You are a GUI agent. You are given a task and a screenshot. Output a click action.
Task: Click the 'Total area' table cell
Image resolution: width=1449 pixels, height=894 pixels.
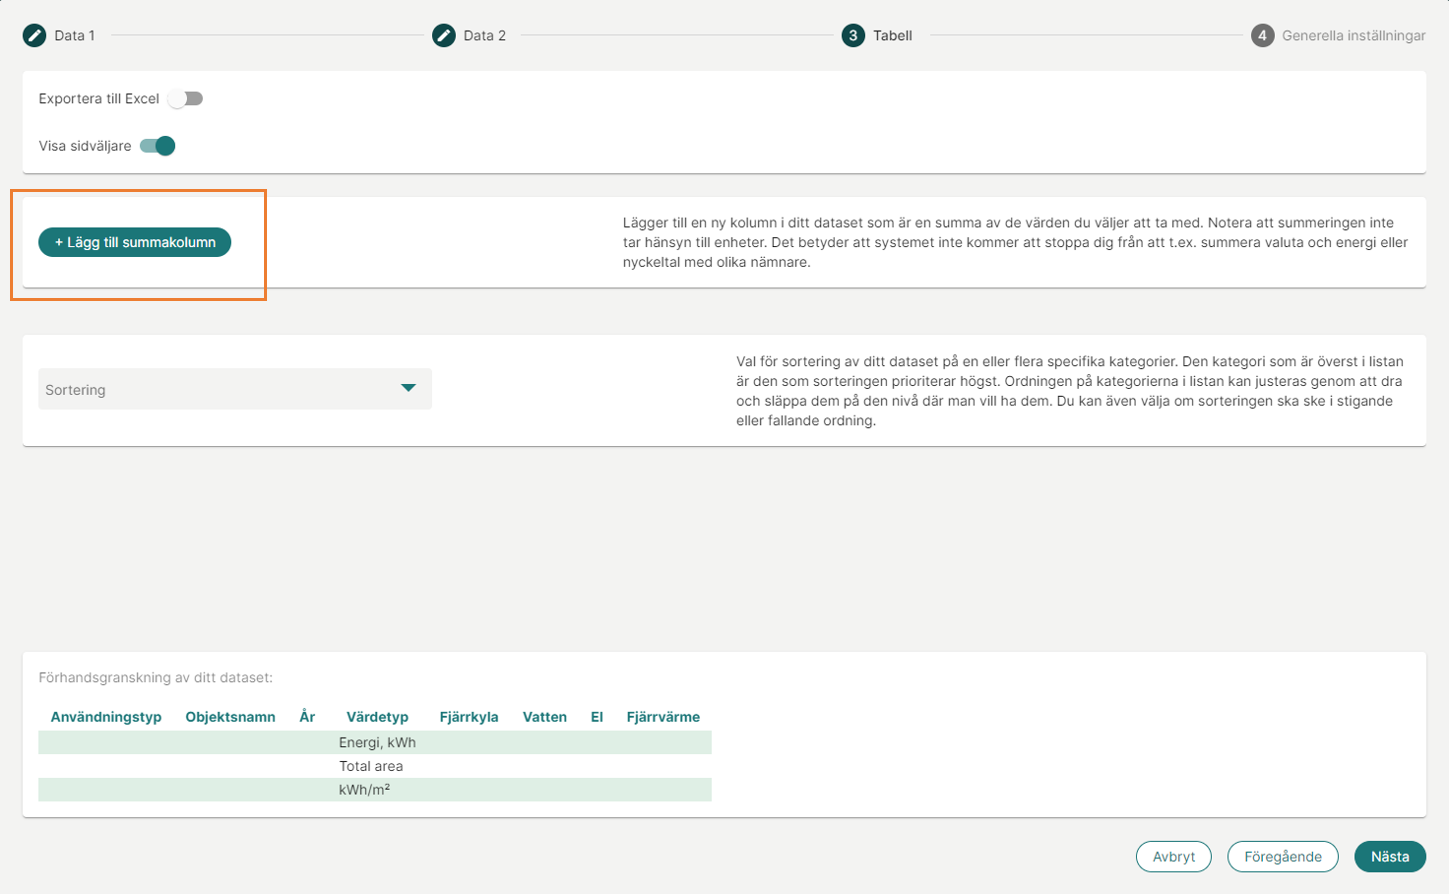[371, 766]
